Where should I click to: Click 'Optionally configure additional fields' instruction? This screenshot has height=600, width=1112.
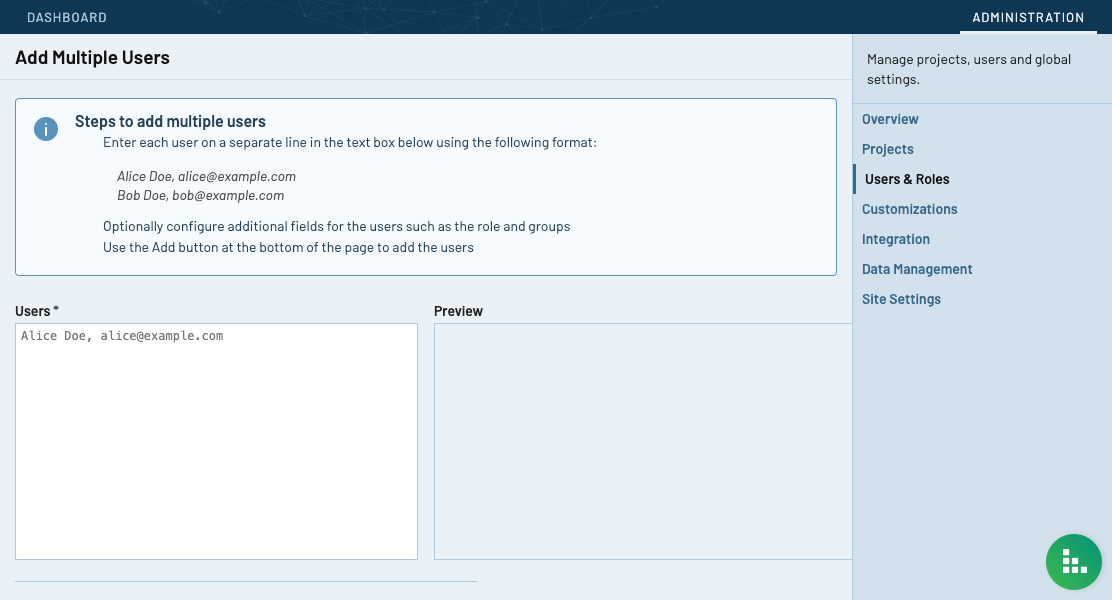336,226
